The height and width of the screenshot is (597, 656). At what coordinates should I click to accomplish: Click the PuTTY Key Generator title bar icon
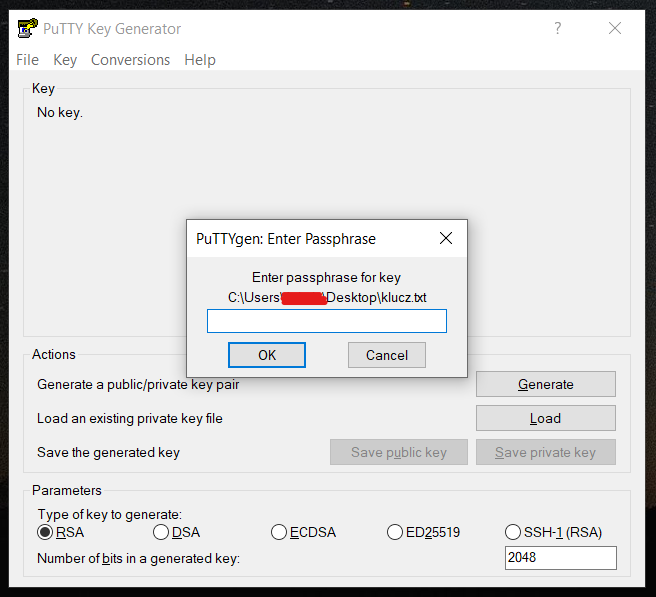pyautogui.click(x=27, y=29)
